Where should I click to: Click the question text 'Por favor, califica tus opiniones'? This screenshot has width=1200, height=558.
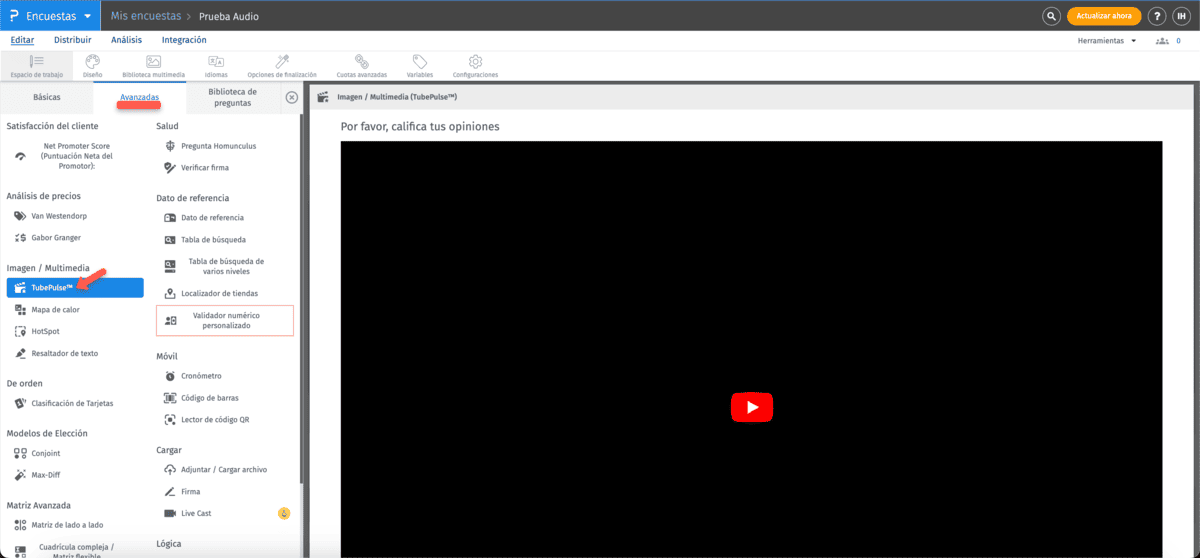point(420,127)
